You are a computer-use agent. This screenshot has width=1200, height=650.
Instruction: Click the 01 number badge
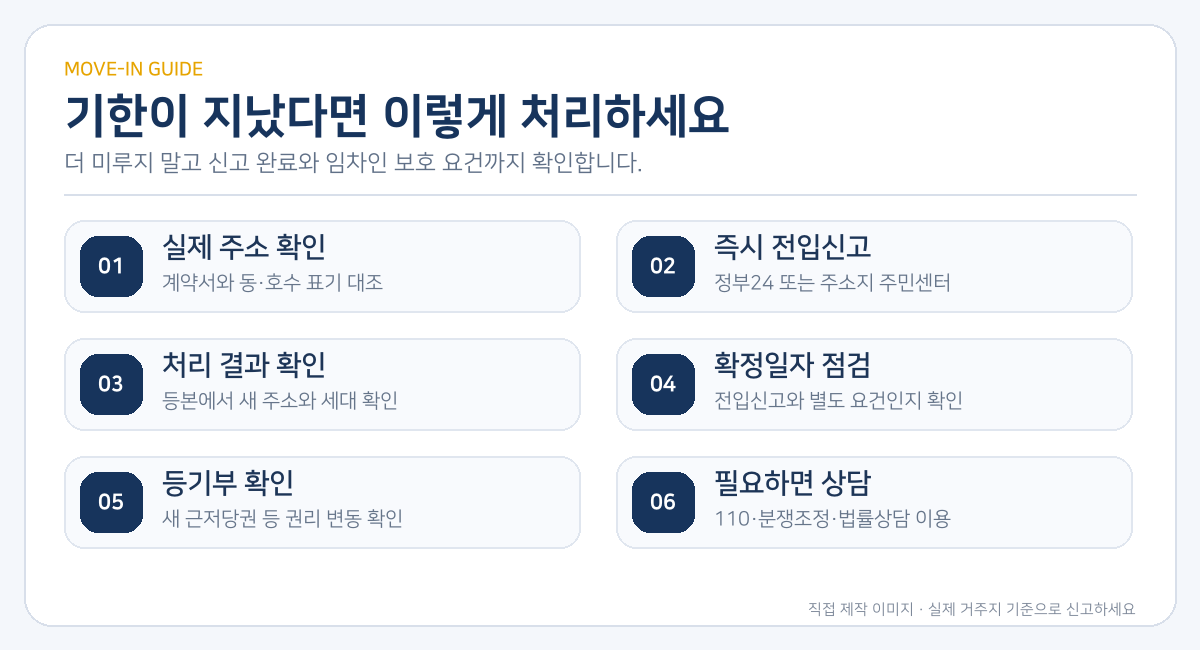[111, 266]
